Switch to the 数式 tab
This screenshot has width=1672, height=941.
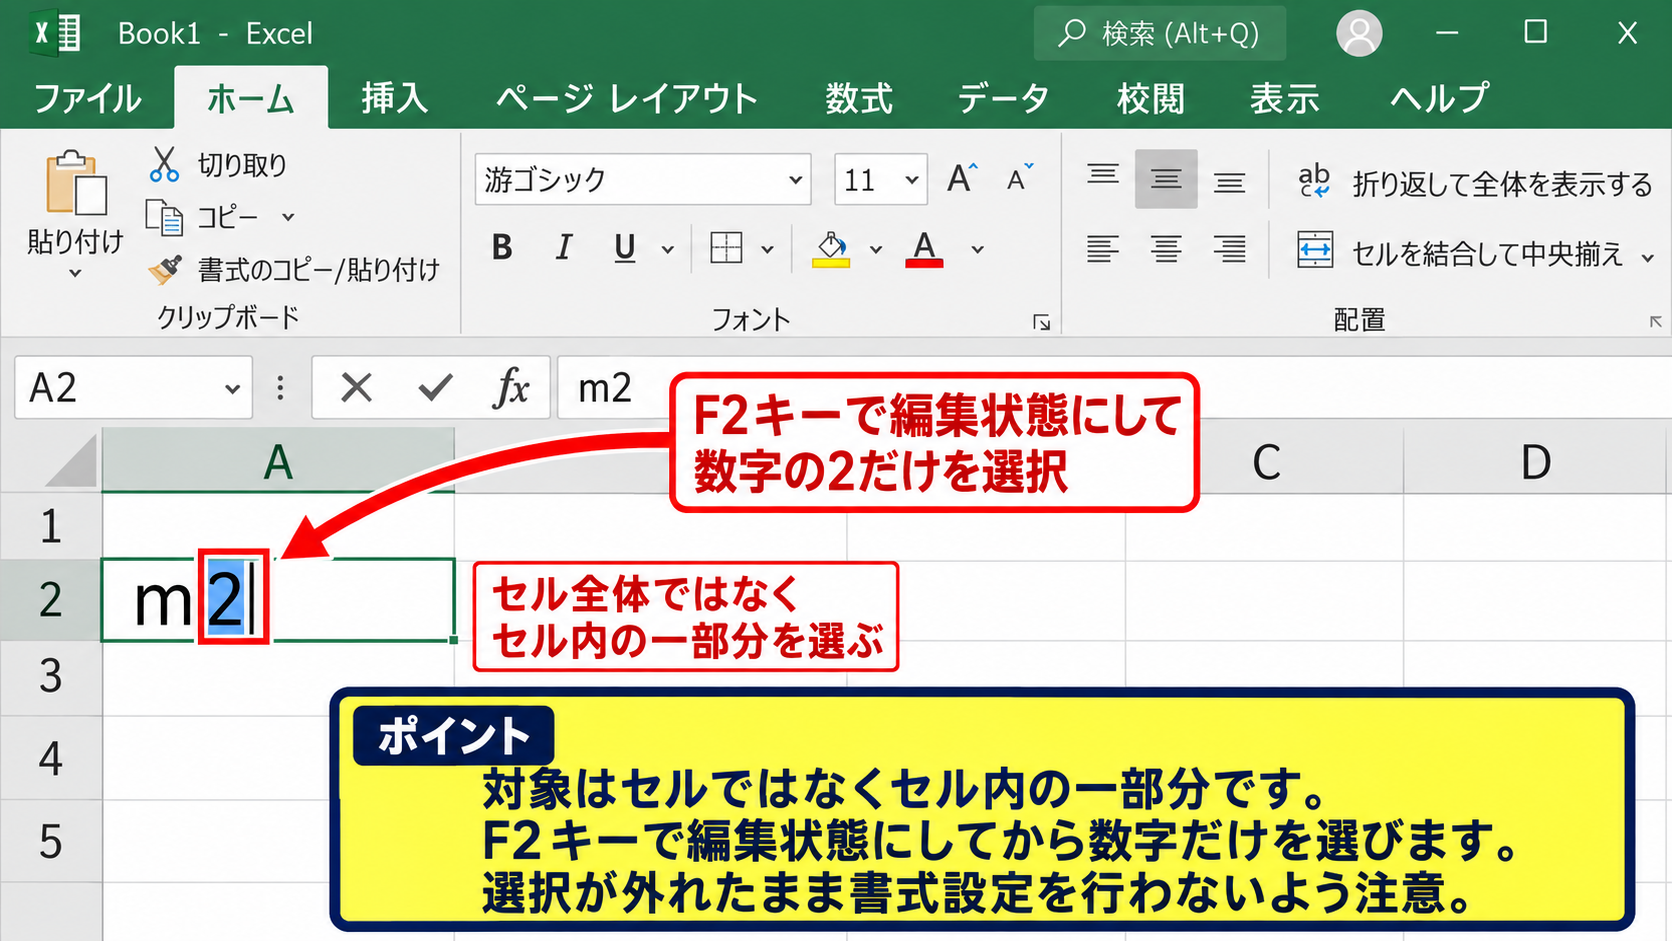(859, 98)
